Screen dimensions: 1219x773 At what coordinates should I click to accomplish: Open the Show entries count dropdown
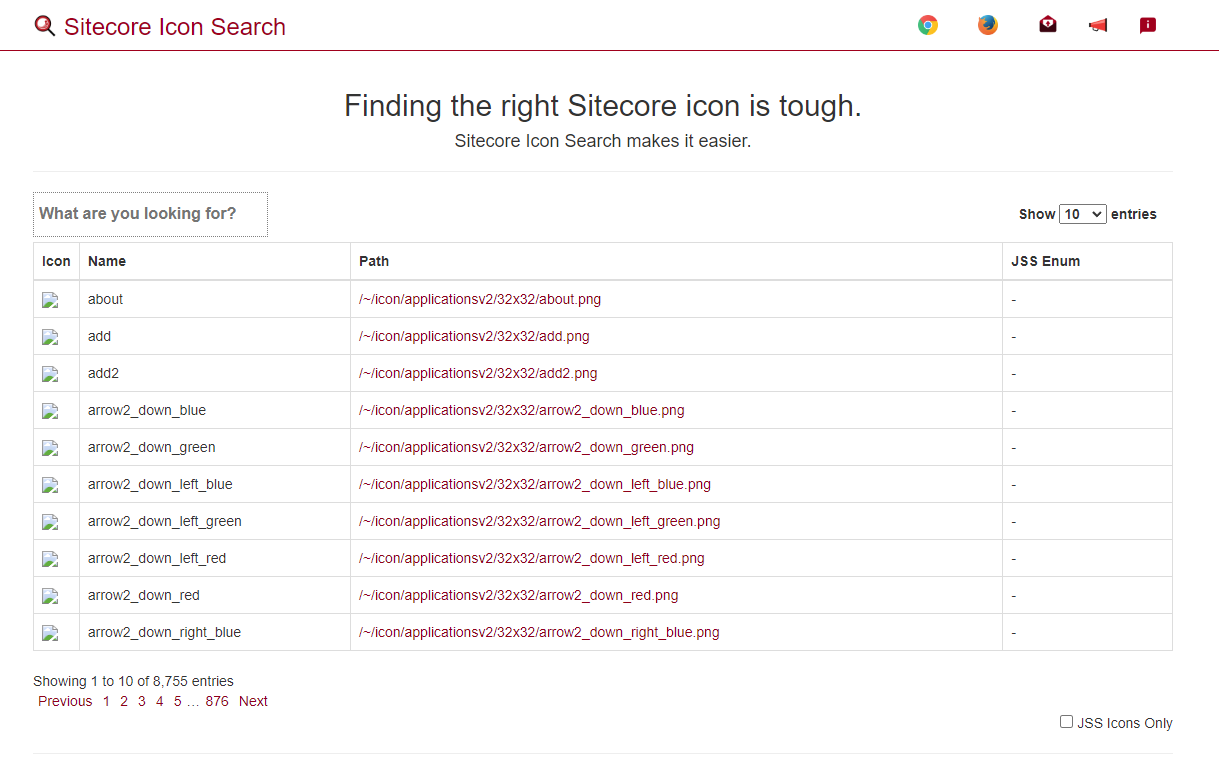[x=1082, y=214]
